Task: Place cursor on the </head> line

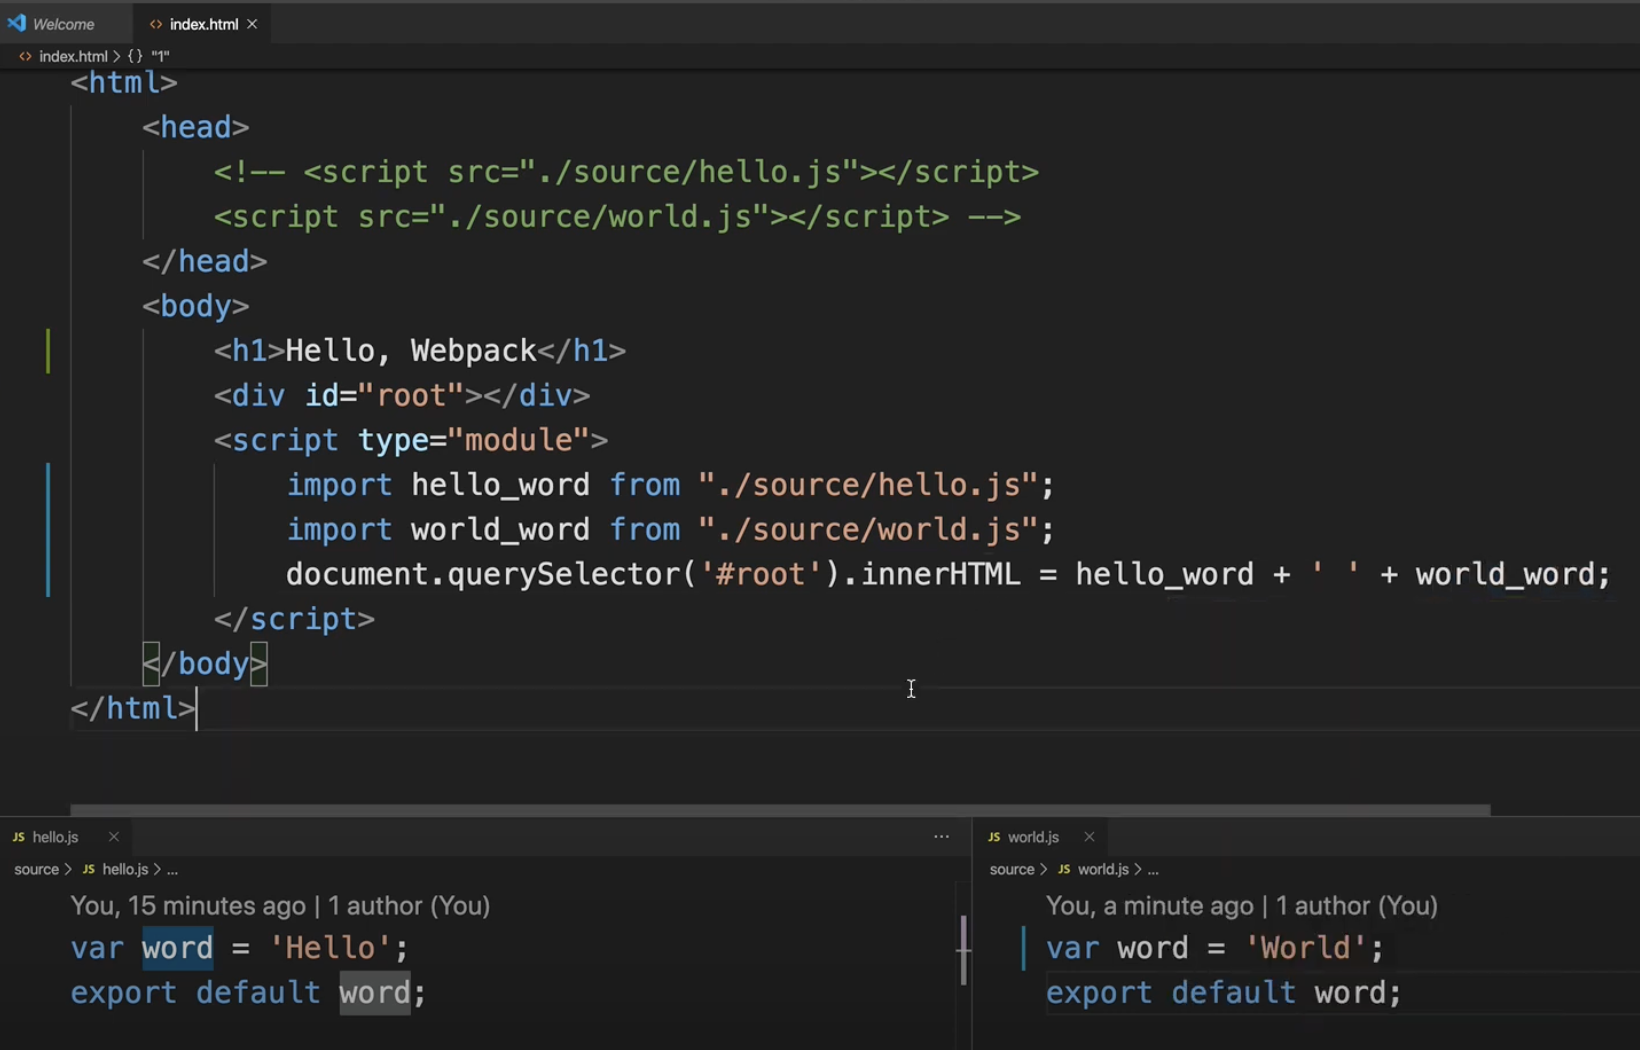Action: click(x=205, y=262)
